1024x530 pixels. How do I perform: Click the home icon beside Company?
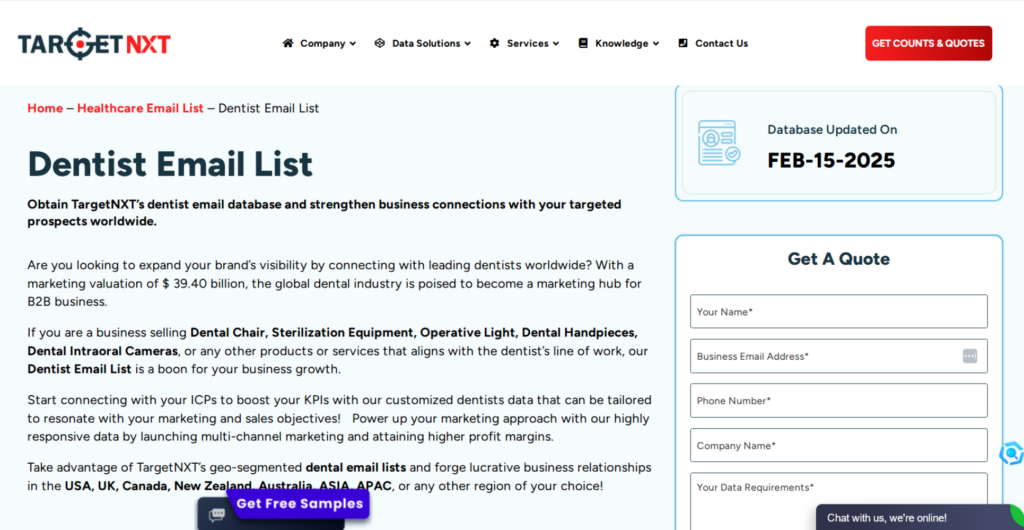tap(288, 43)
